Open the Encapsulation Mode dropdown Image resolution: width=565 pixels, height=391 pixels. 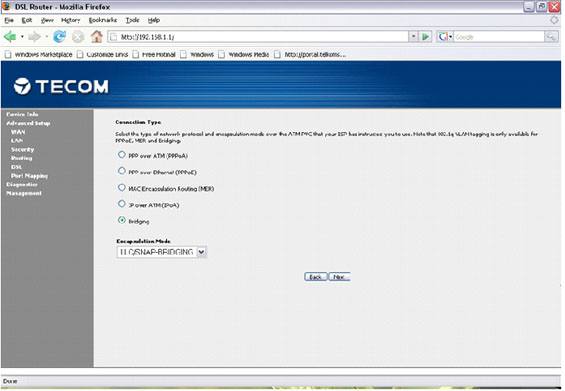[161, 252]
